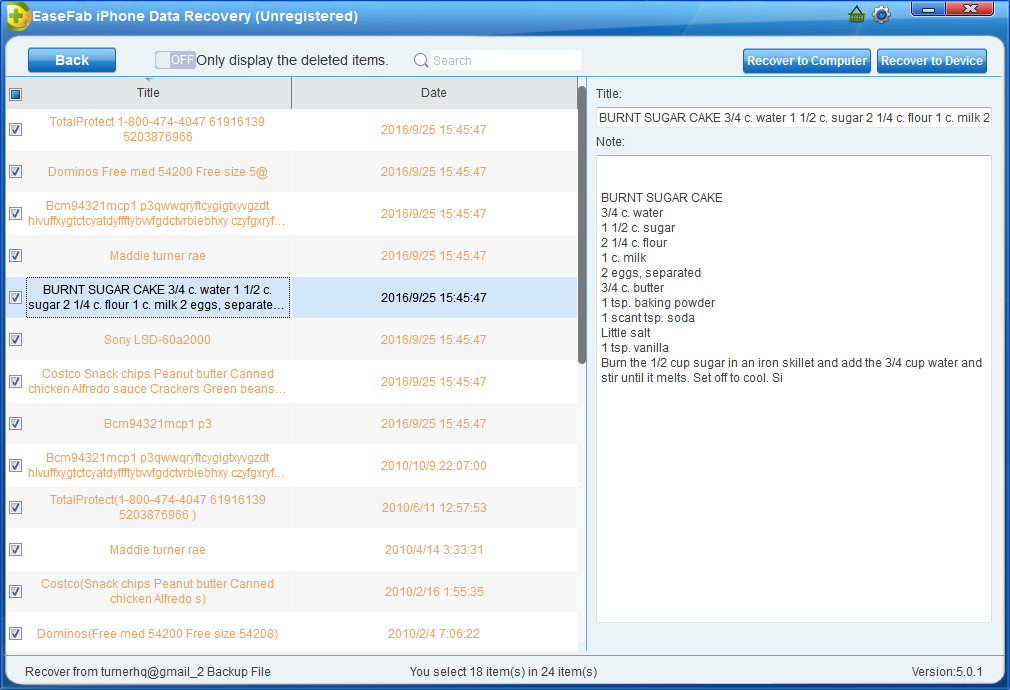Click date 2010/2/16 1:55:35
The height and width of the screenshot is (690, 1010).
[x=434, y=591]
